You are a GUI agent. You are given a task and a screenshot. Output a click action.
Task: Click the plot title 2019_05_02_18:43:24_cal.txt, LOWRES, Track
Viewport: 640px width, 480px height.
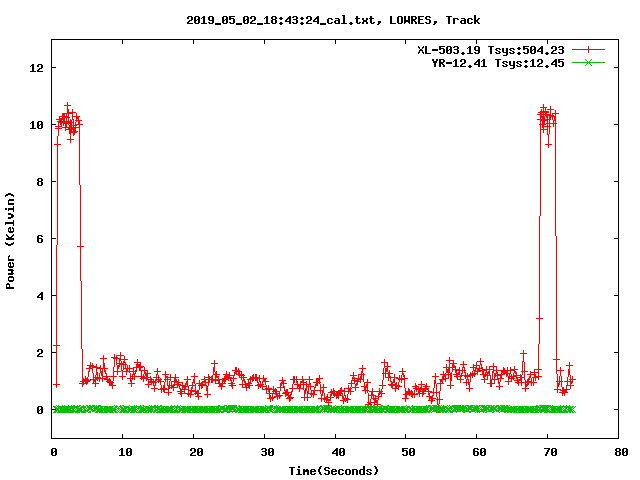click(333, 20)
